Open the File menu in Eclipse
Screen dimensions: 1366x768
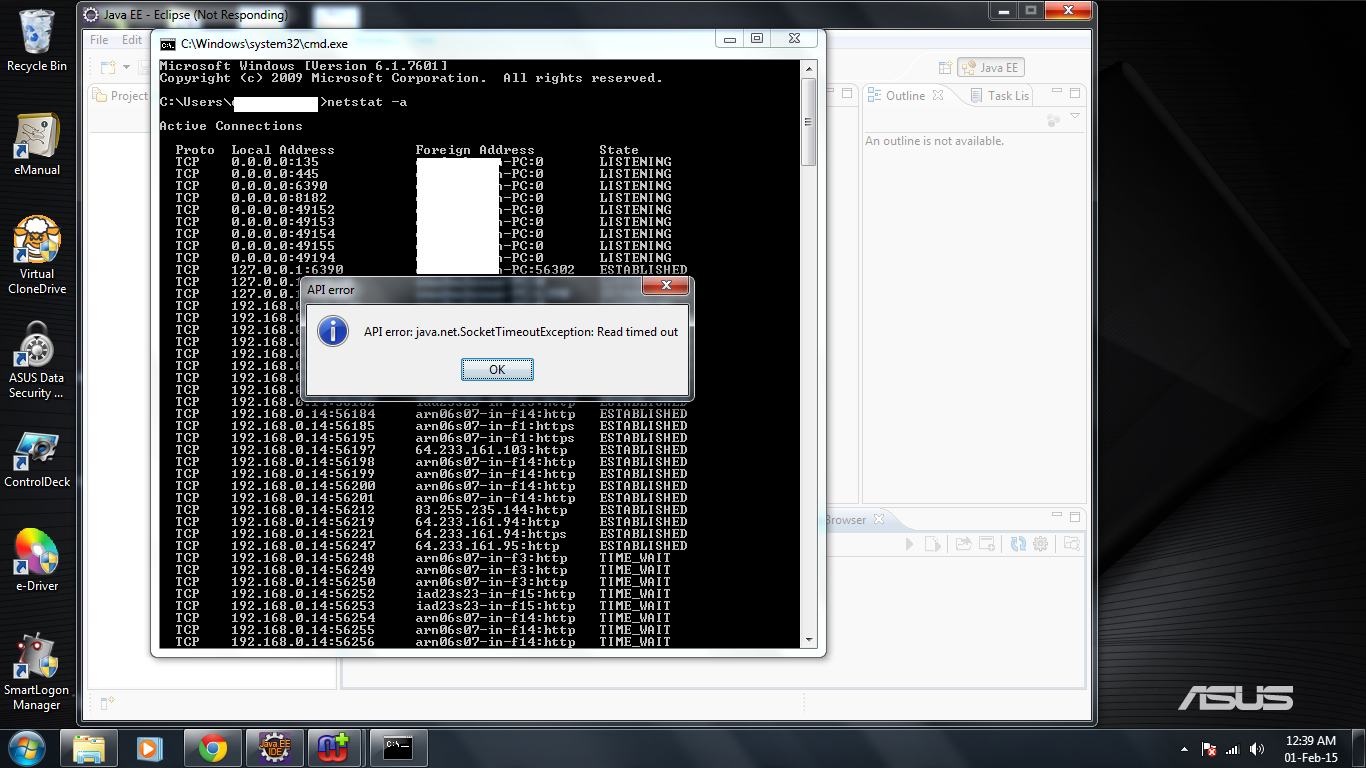(x=99, y=40)
